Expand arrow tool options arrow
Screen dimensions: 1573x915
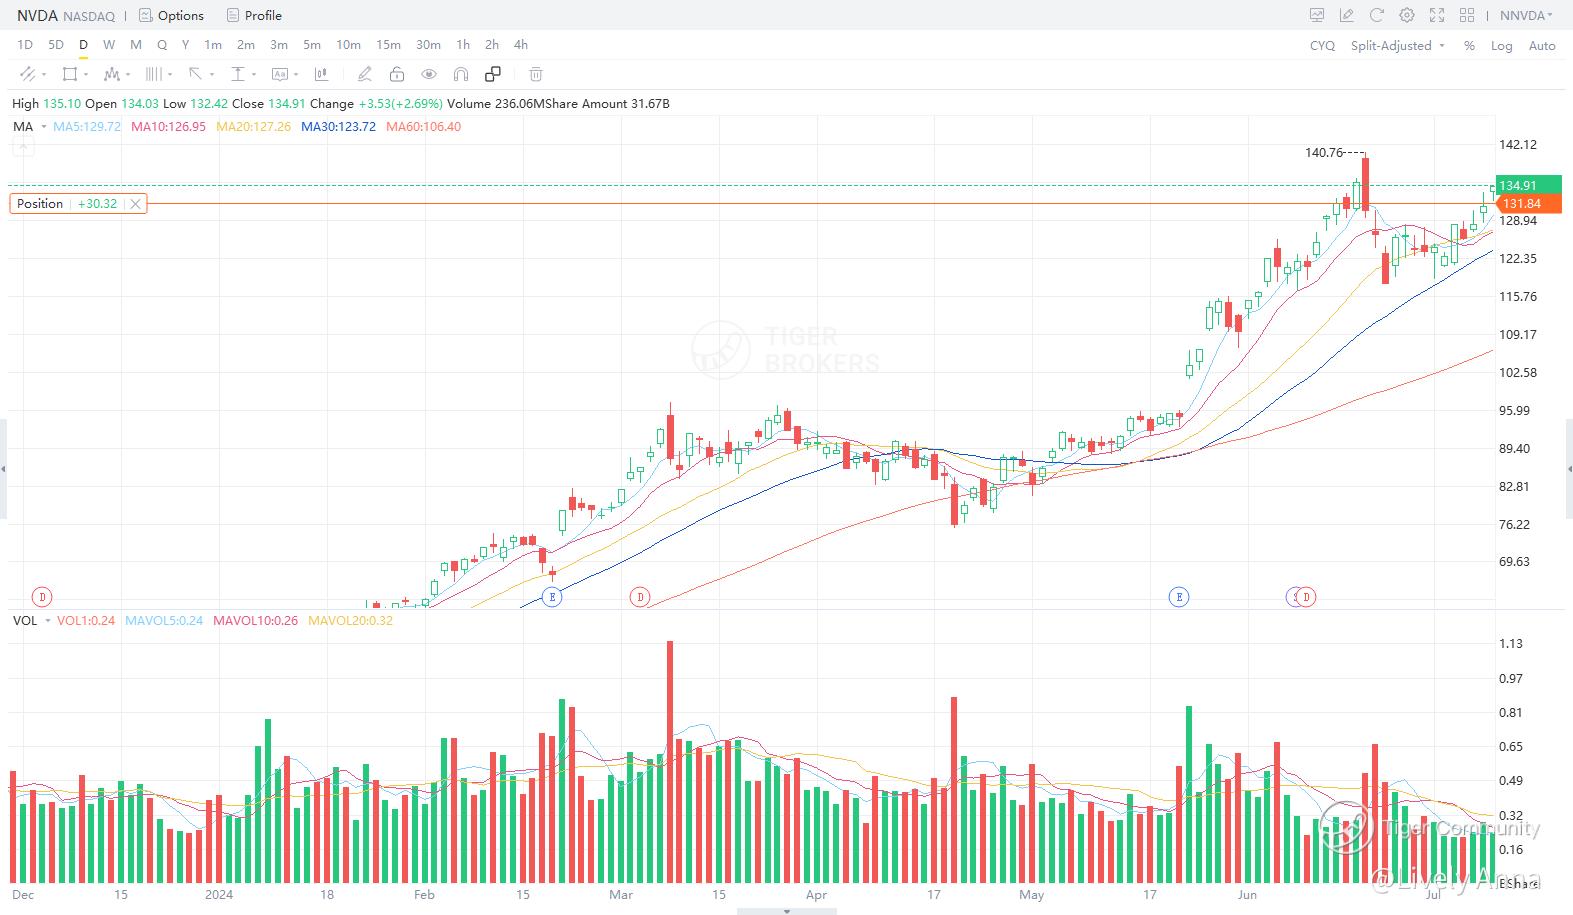(212, 74)
